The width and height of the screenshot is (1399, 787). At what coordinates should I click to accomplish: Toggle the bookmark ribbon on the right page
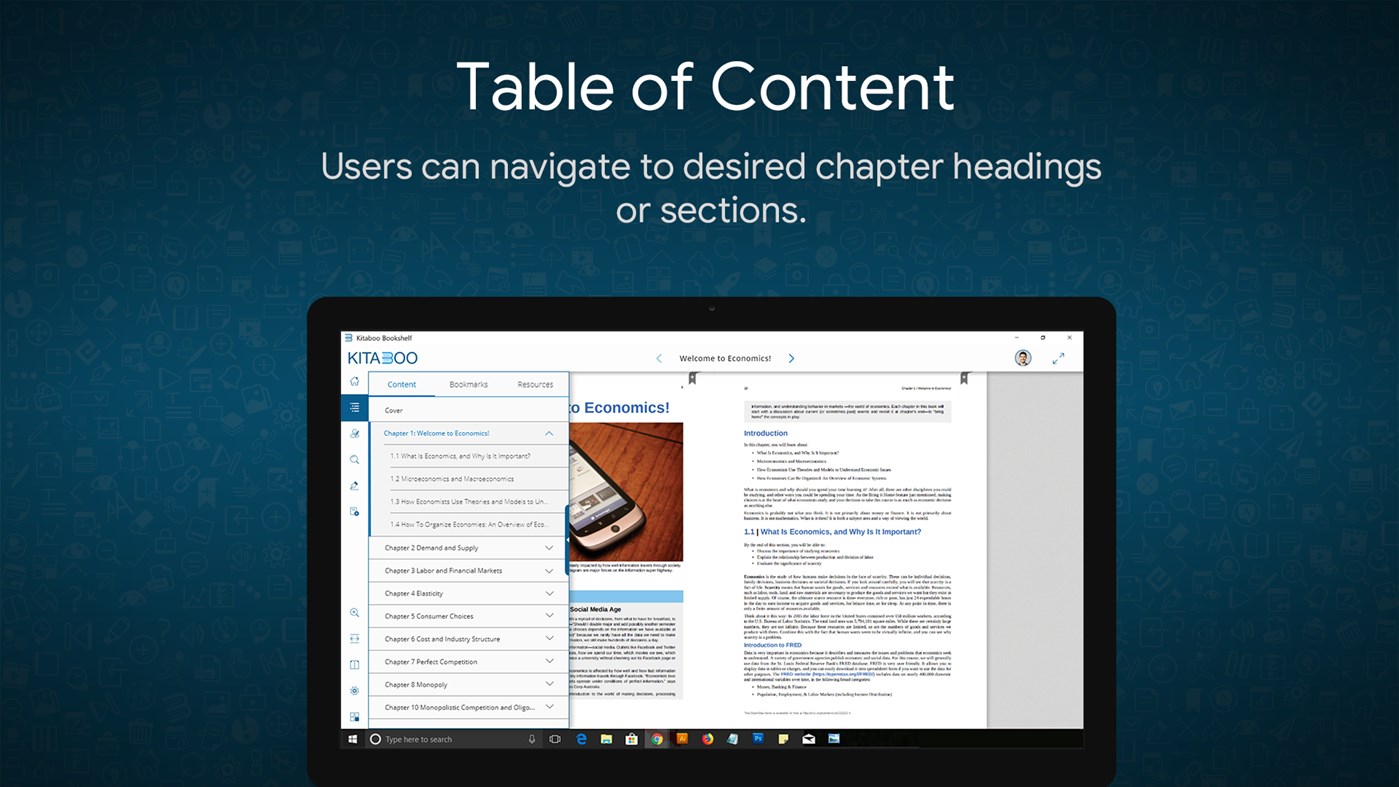[x=963, y=377]
